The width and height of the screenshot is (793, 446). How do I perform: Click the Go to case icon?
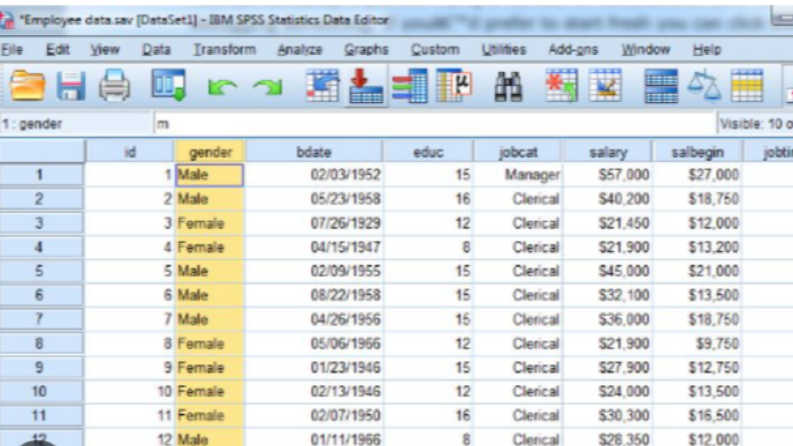pos(323,85)
